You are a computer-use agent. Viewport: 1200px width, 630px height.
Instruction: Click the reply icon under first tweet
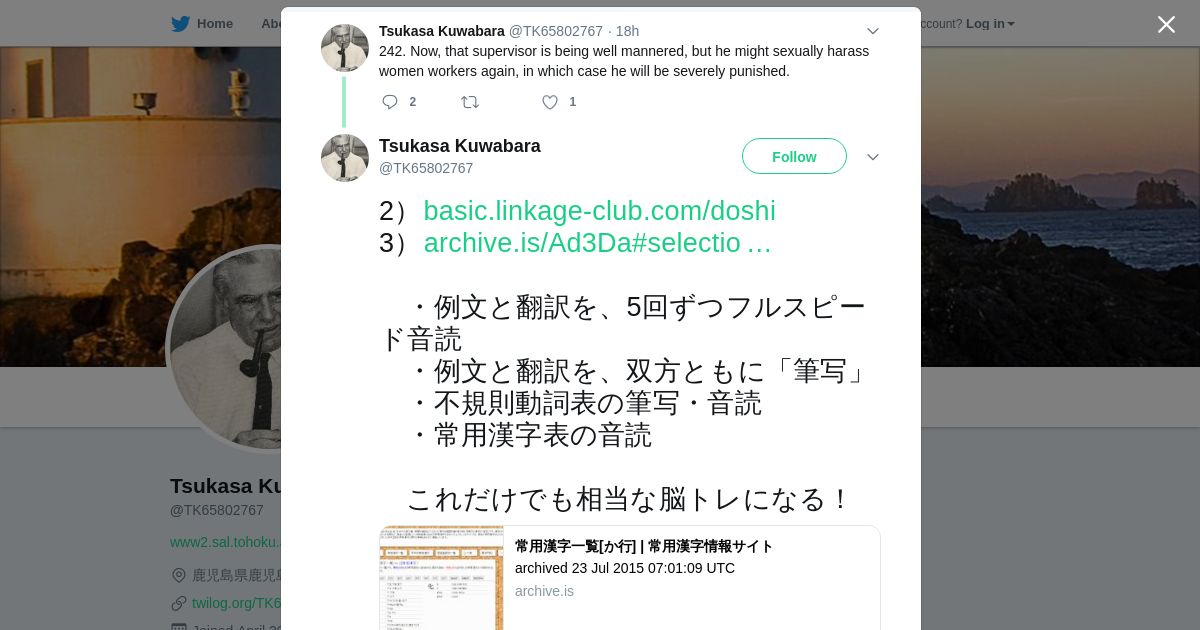[390, 102]
